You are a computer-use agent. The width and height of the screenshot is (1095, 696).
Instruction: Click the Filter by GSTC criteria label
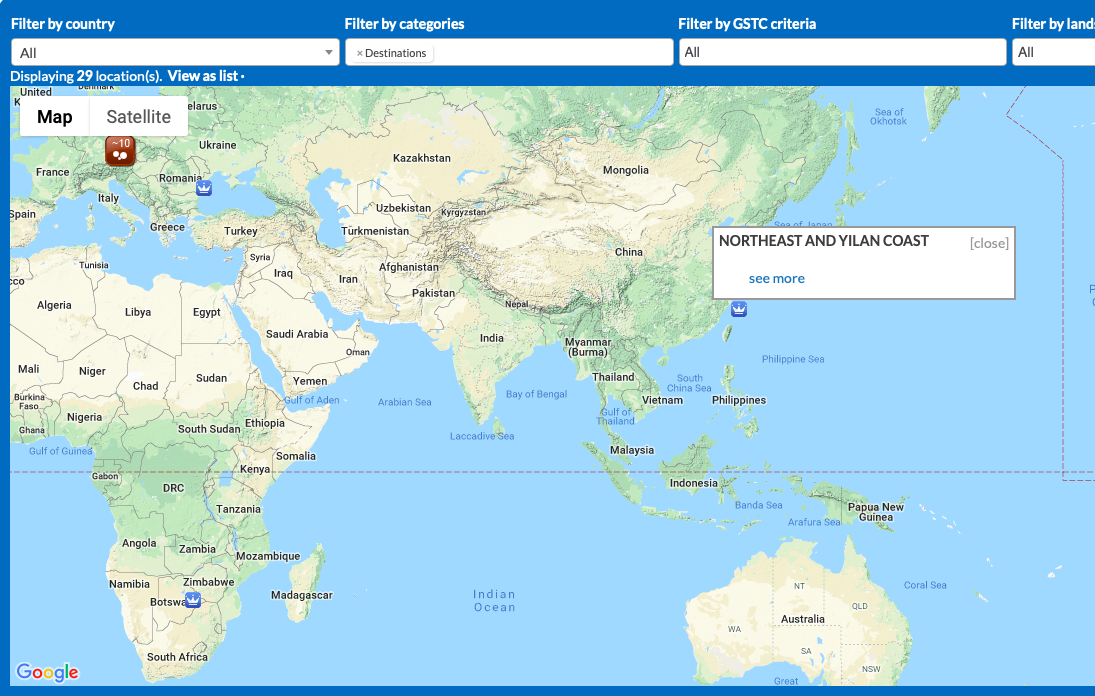point(747,24)
